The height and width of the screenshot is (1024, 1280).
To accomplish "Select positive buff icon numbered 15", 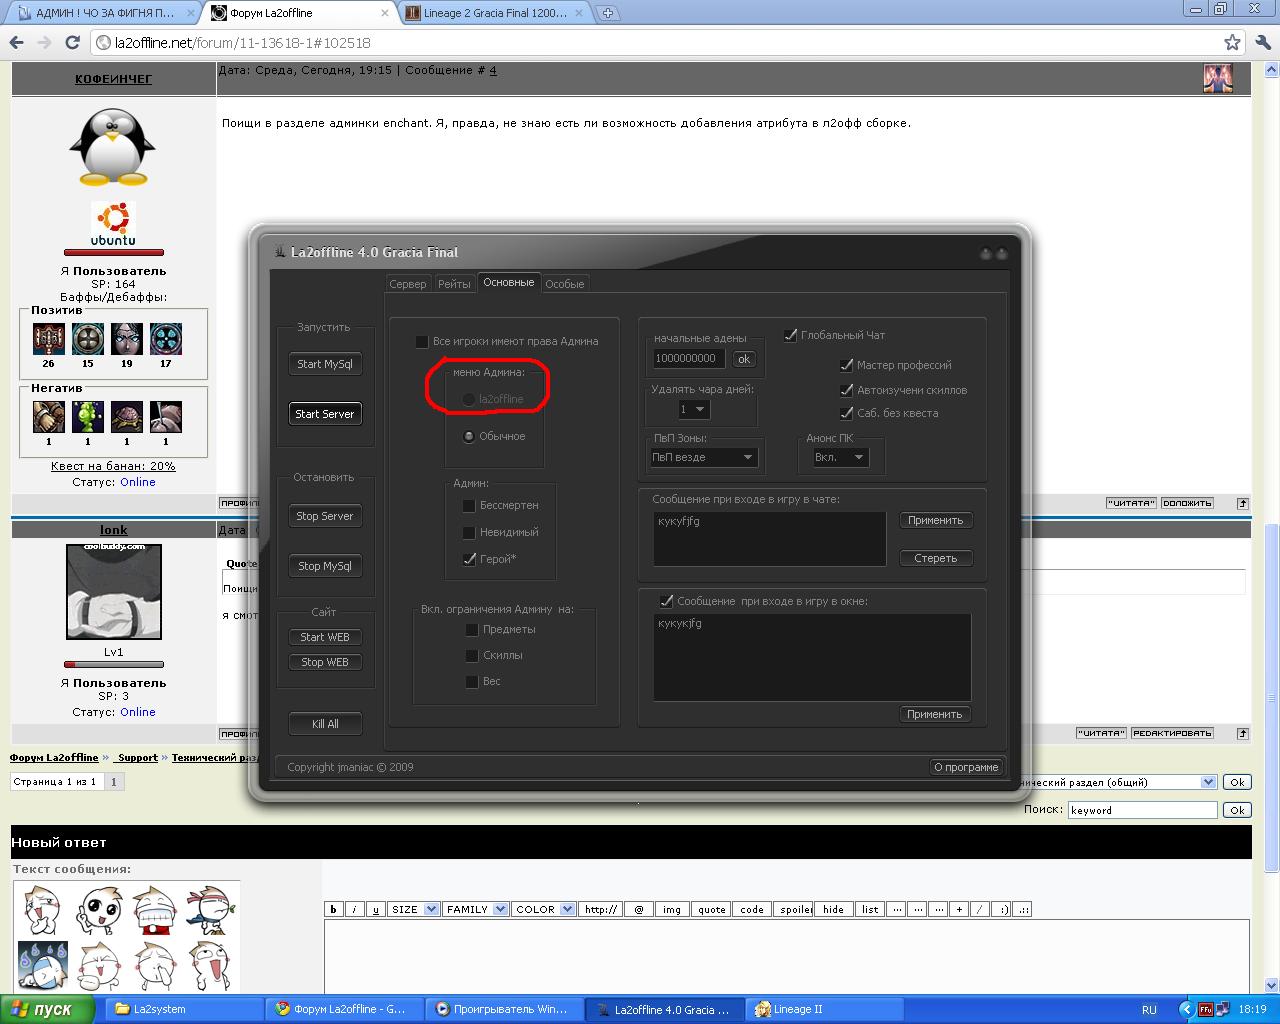I will tap(87, 339).
